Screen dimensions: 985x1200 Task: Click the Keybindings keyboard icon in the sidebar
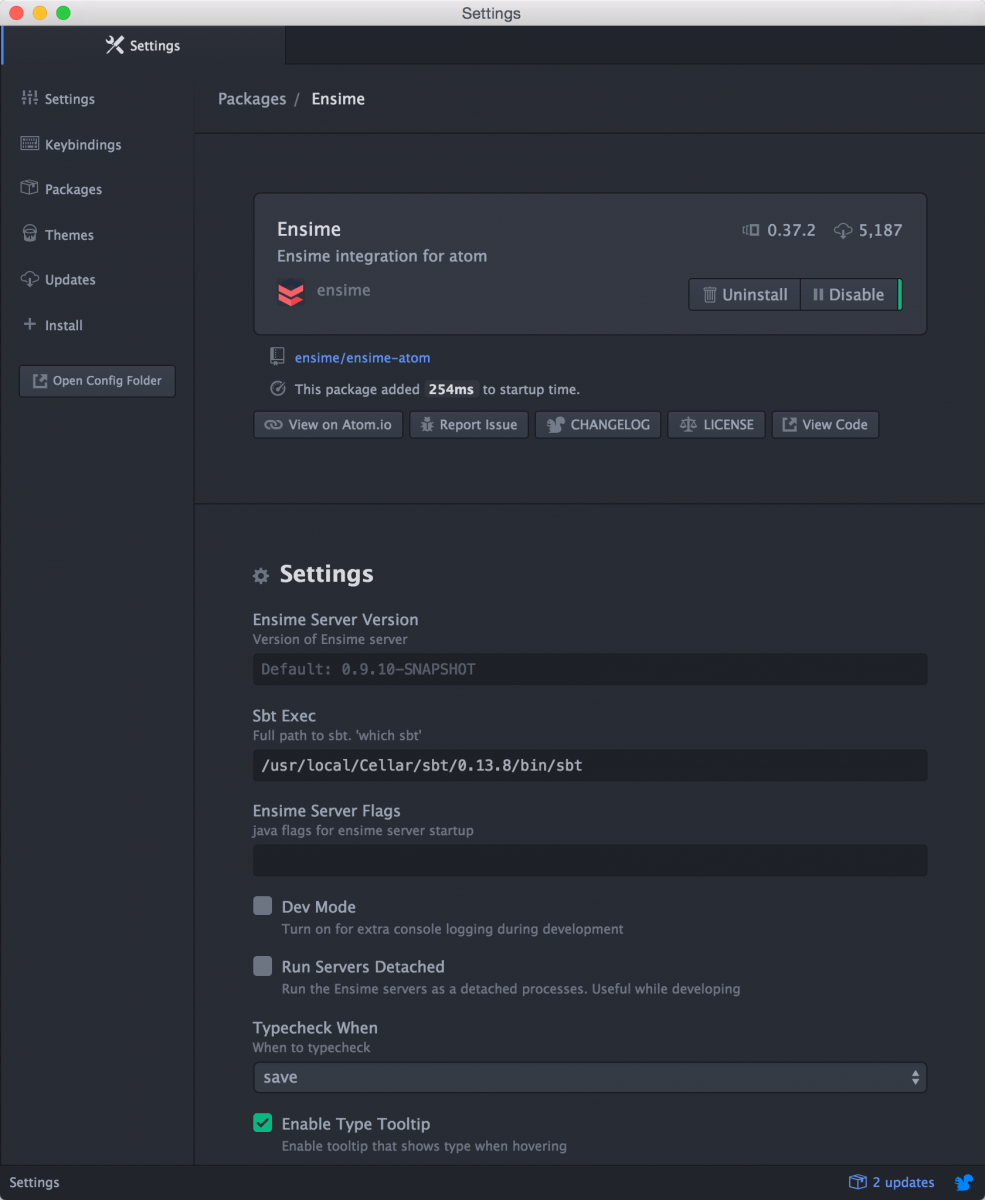pyautogui.click(x=29, y=144)
